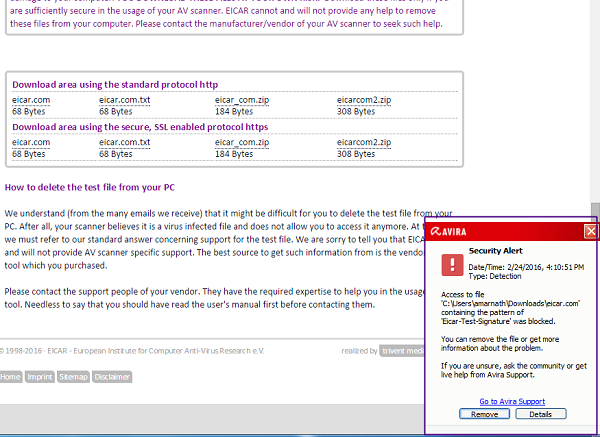
Task: Click the Avira logo in popup header
Action: [448, 232]
